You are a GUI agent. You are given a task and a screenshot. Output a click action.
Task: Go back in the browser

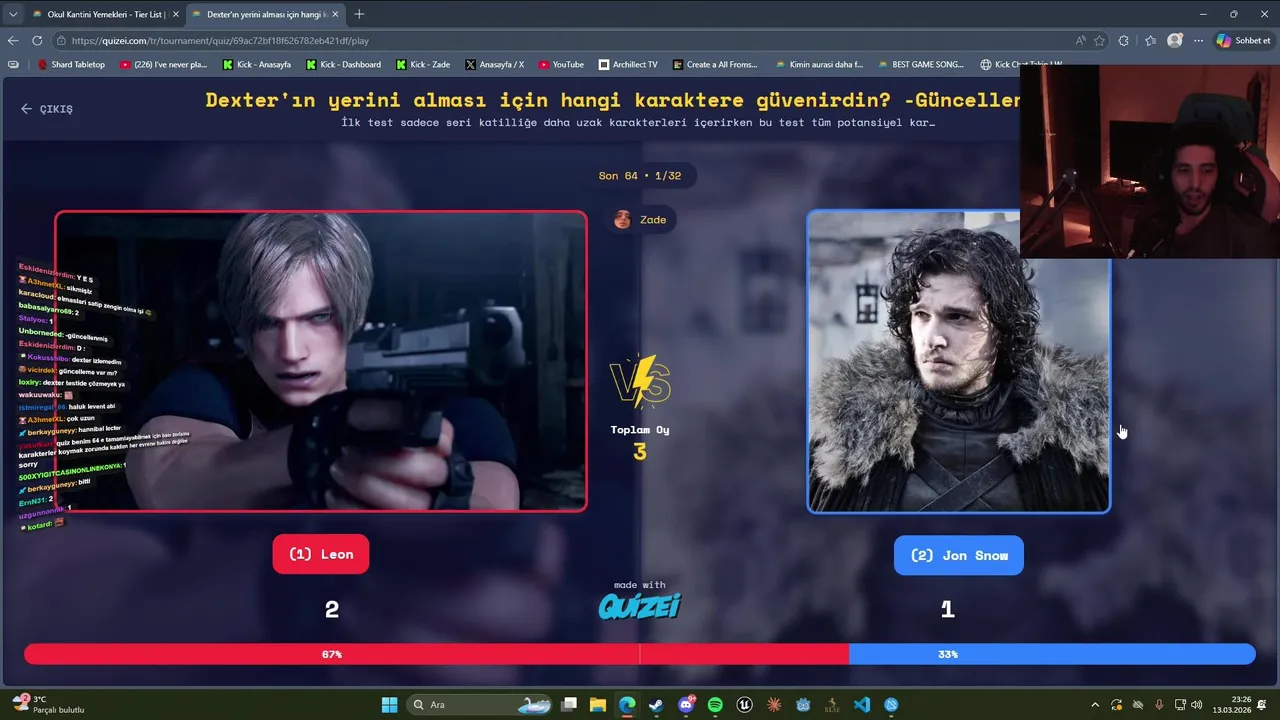13,41
